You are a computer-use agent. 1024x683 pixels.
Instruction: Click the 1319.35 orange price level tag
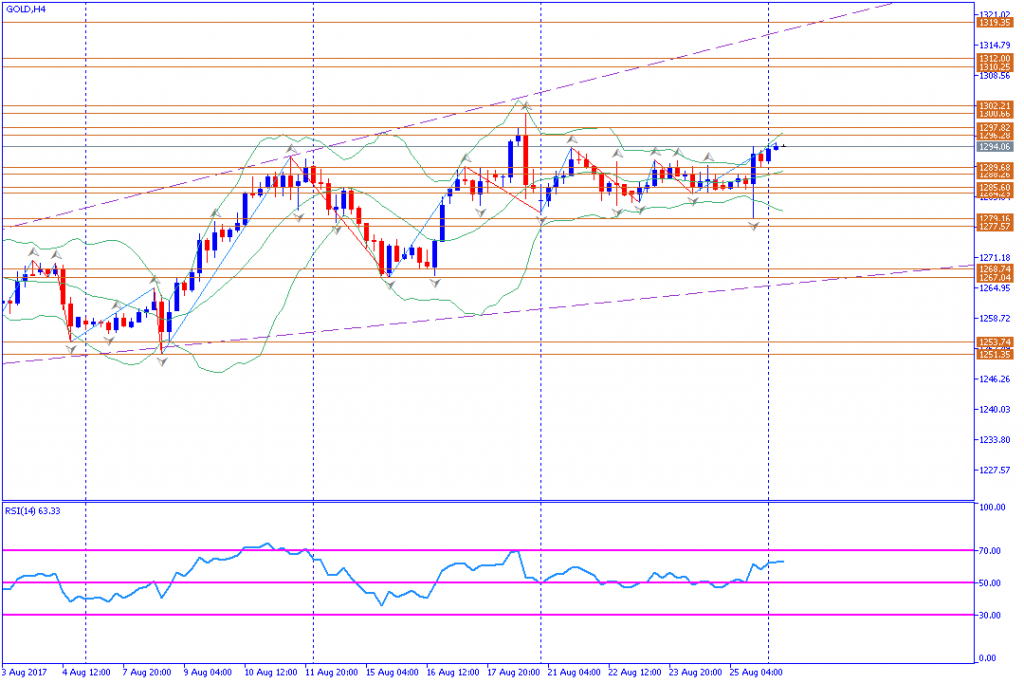[x=995, y=22]
